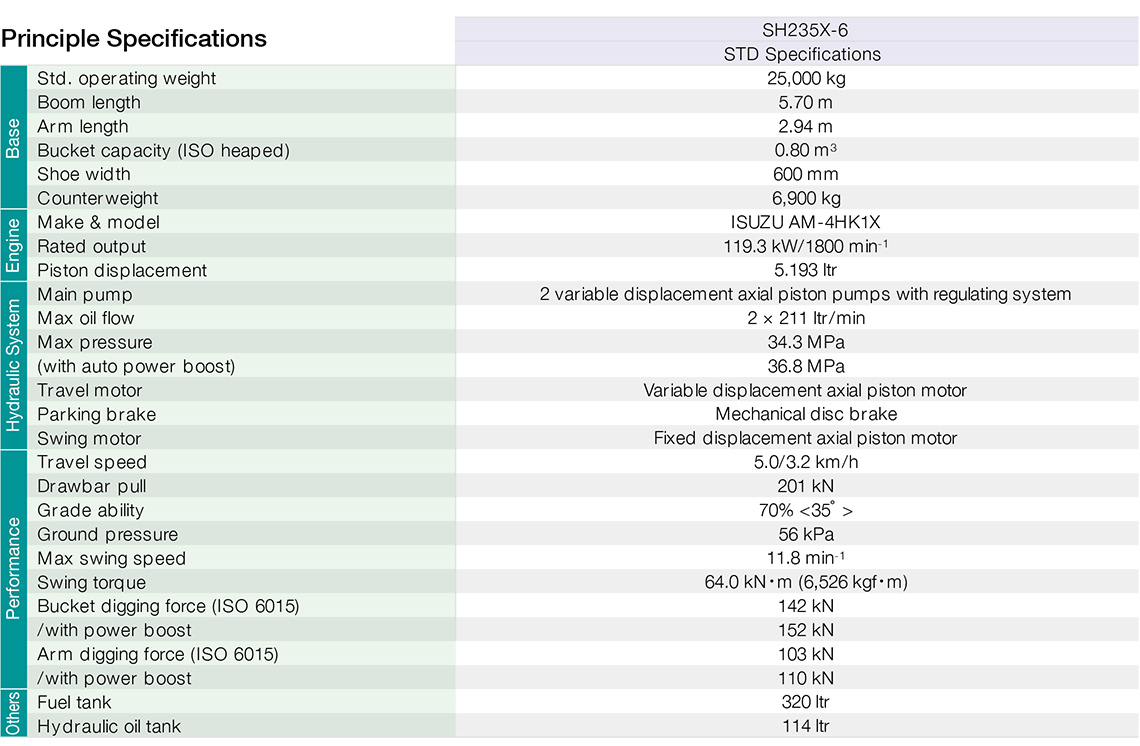Click the Swing torque value cell
The image size is (1140, 746).
[x=805, y=582]
